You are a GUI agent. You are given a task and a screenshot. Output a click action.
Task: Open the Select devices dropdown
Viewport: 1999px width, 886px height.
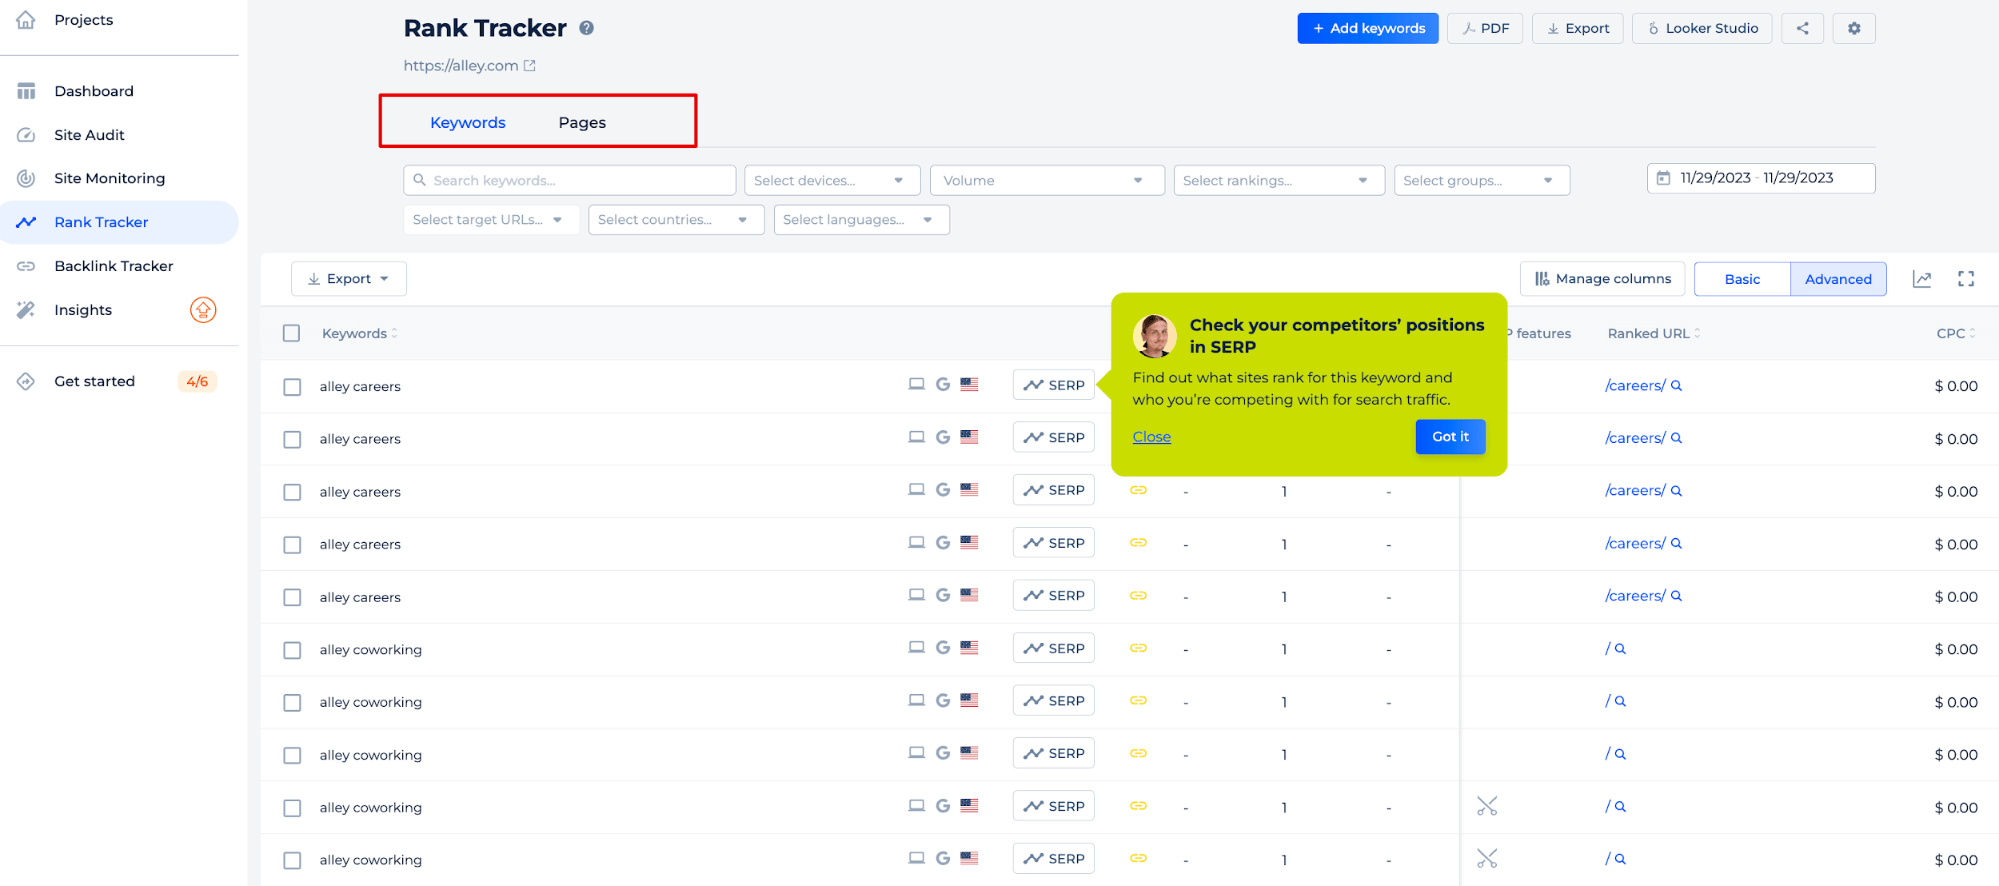pyautogui.click(x=832, y=180)
